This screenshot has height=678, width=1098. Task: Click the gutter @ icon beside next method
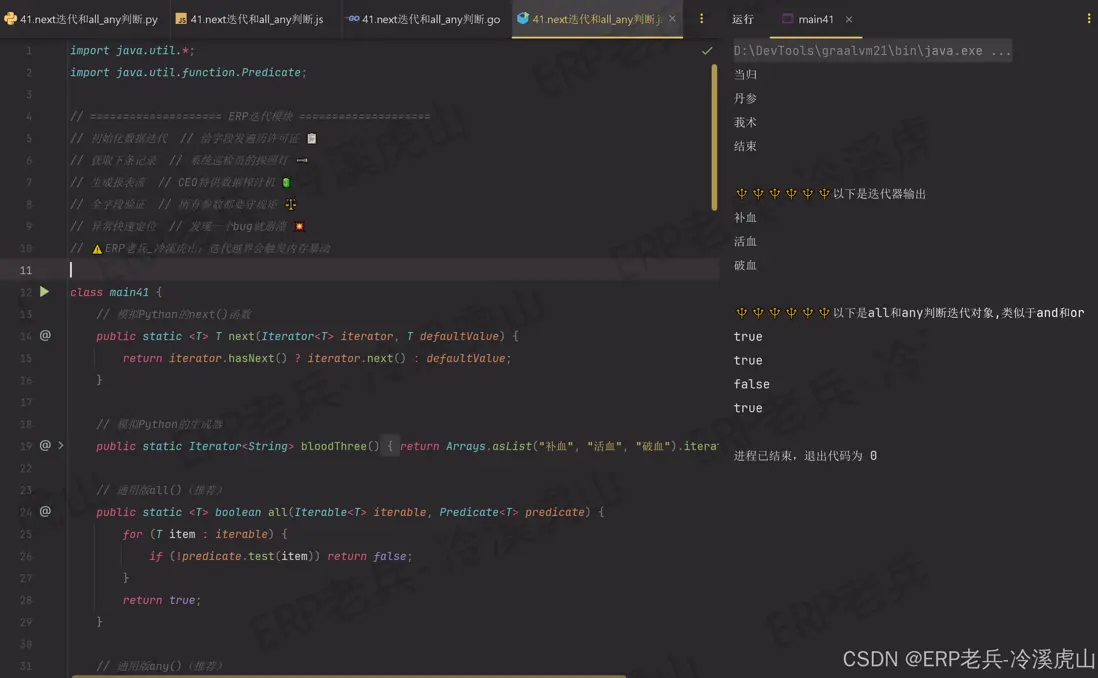(45, 335)
